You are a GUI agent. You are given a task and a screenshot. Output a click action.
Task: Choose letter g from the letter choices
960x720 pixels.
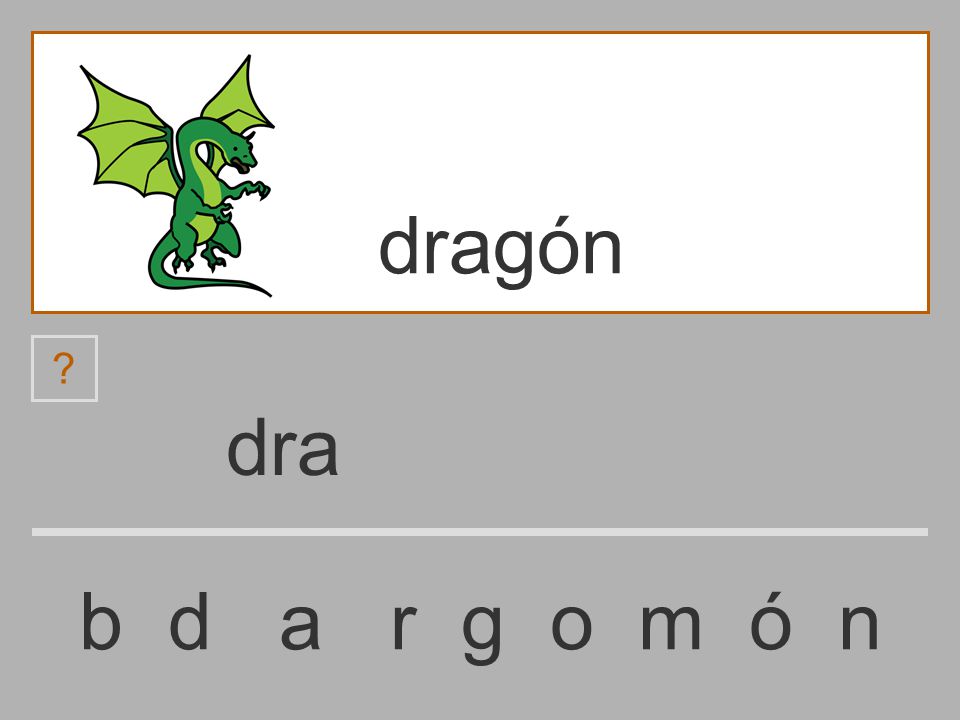click(482, 634)
